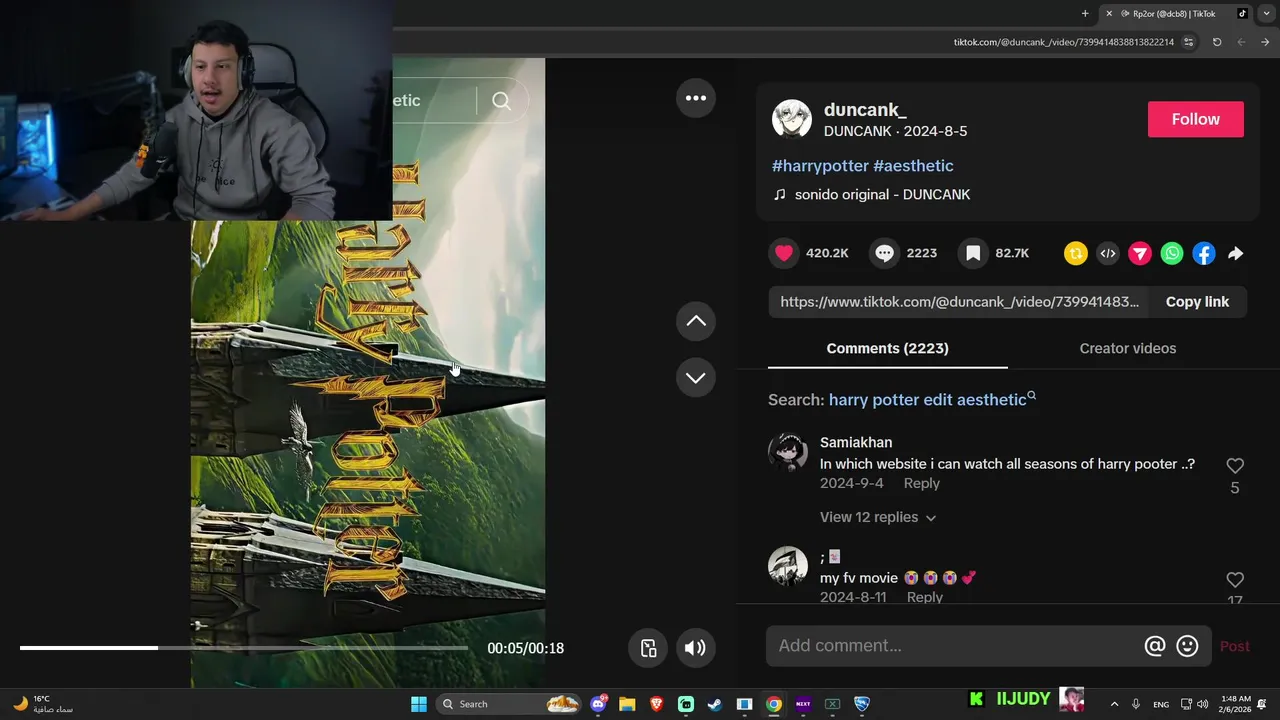The width and height of the screenshot is (1280, 720).
Task: Save video with the bookmark icon
Action: (973, 253)
